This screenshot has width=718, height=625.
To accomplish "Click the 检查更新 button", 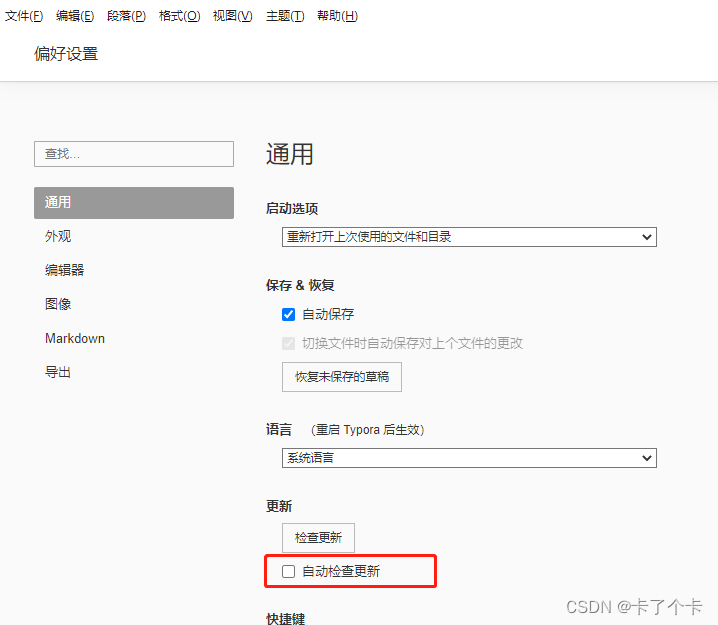I will (318, 538).
